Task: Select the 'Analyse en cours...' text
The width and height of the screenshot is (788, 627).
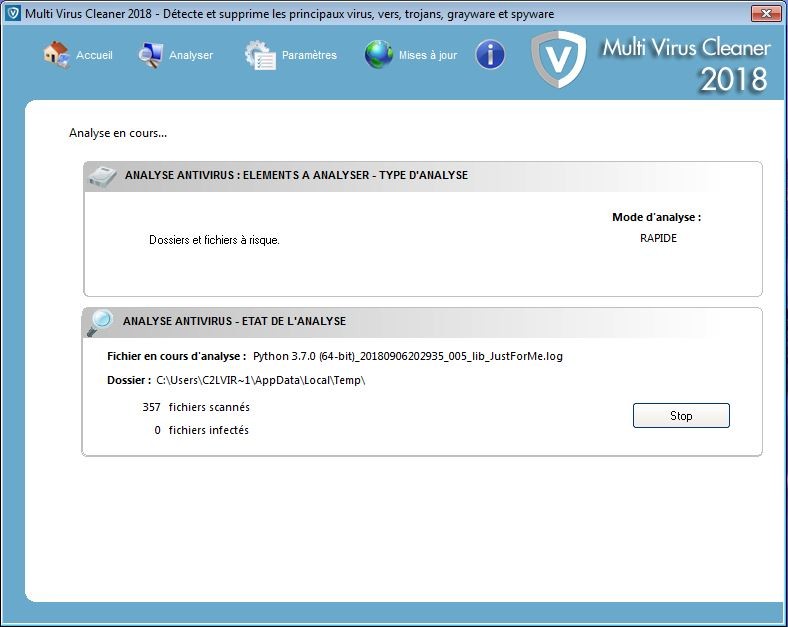Action: (118, 133)
